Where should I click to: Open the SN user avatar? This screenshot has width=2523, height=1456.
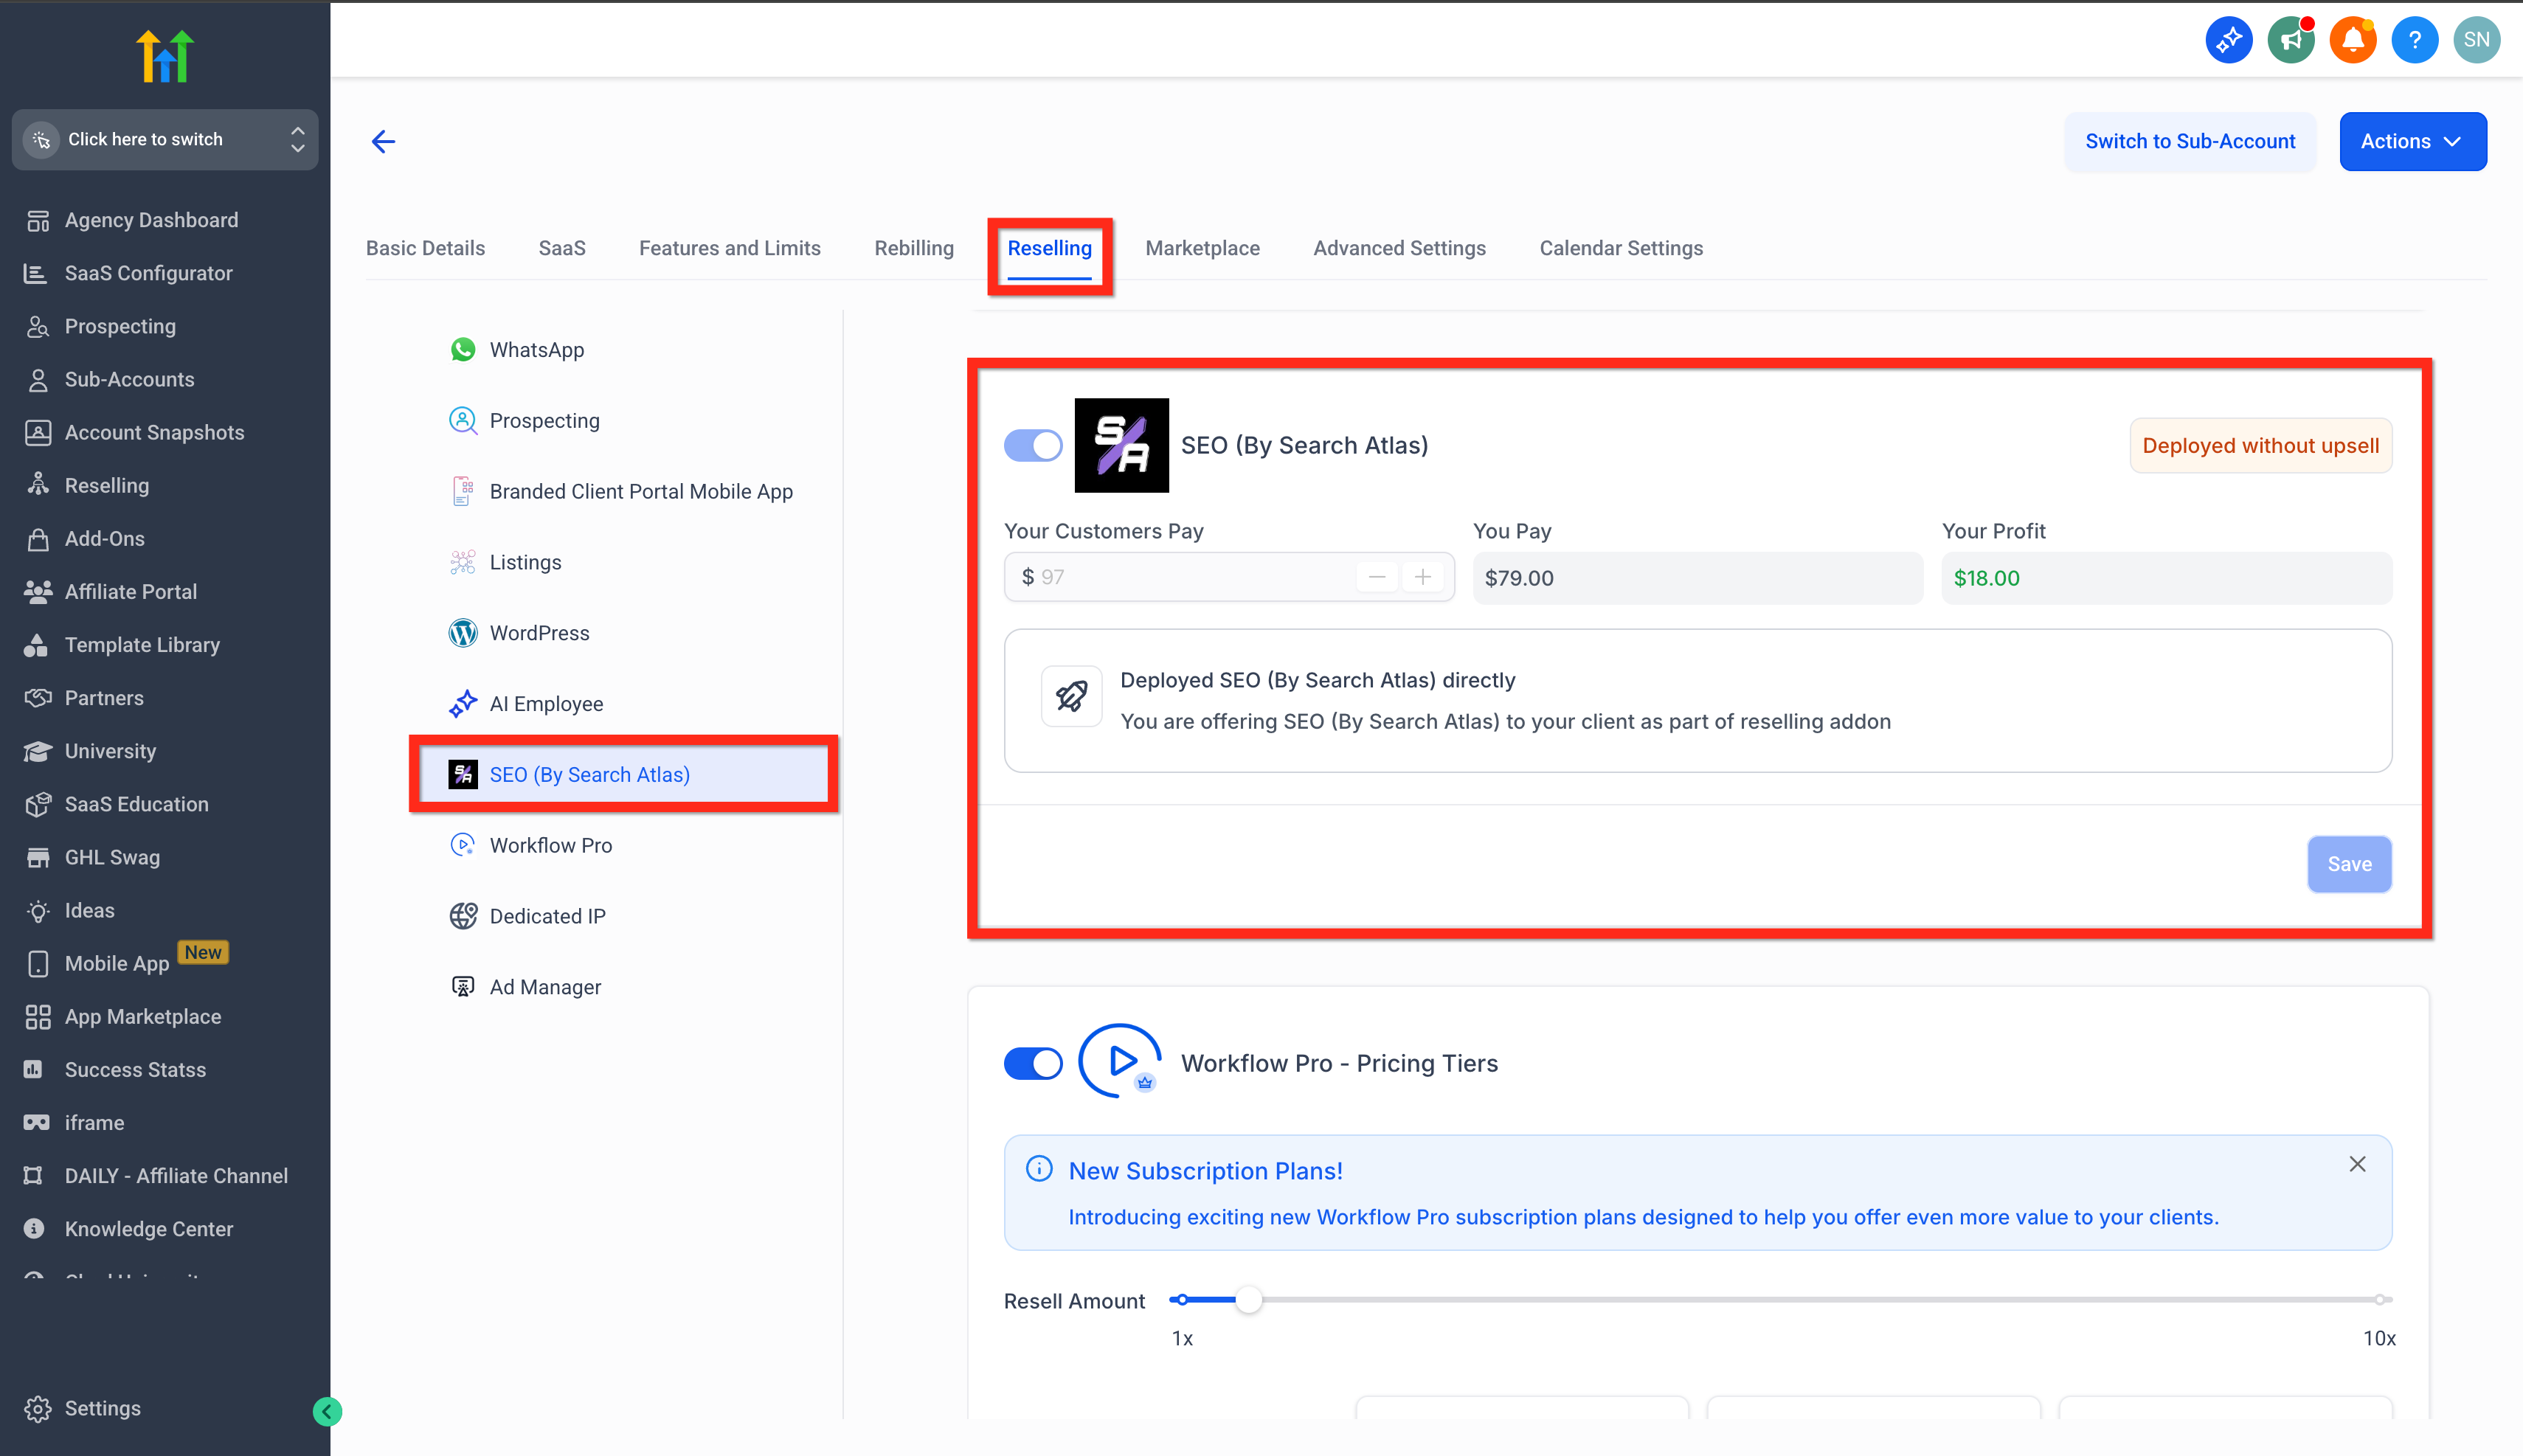[2476, 40]
